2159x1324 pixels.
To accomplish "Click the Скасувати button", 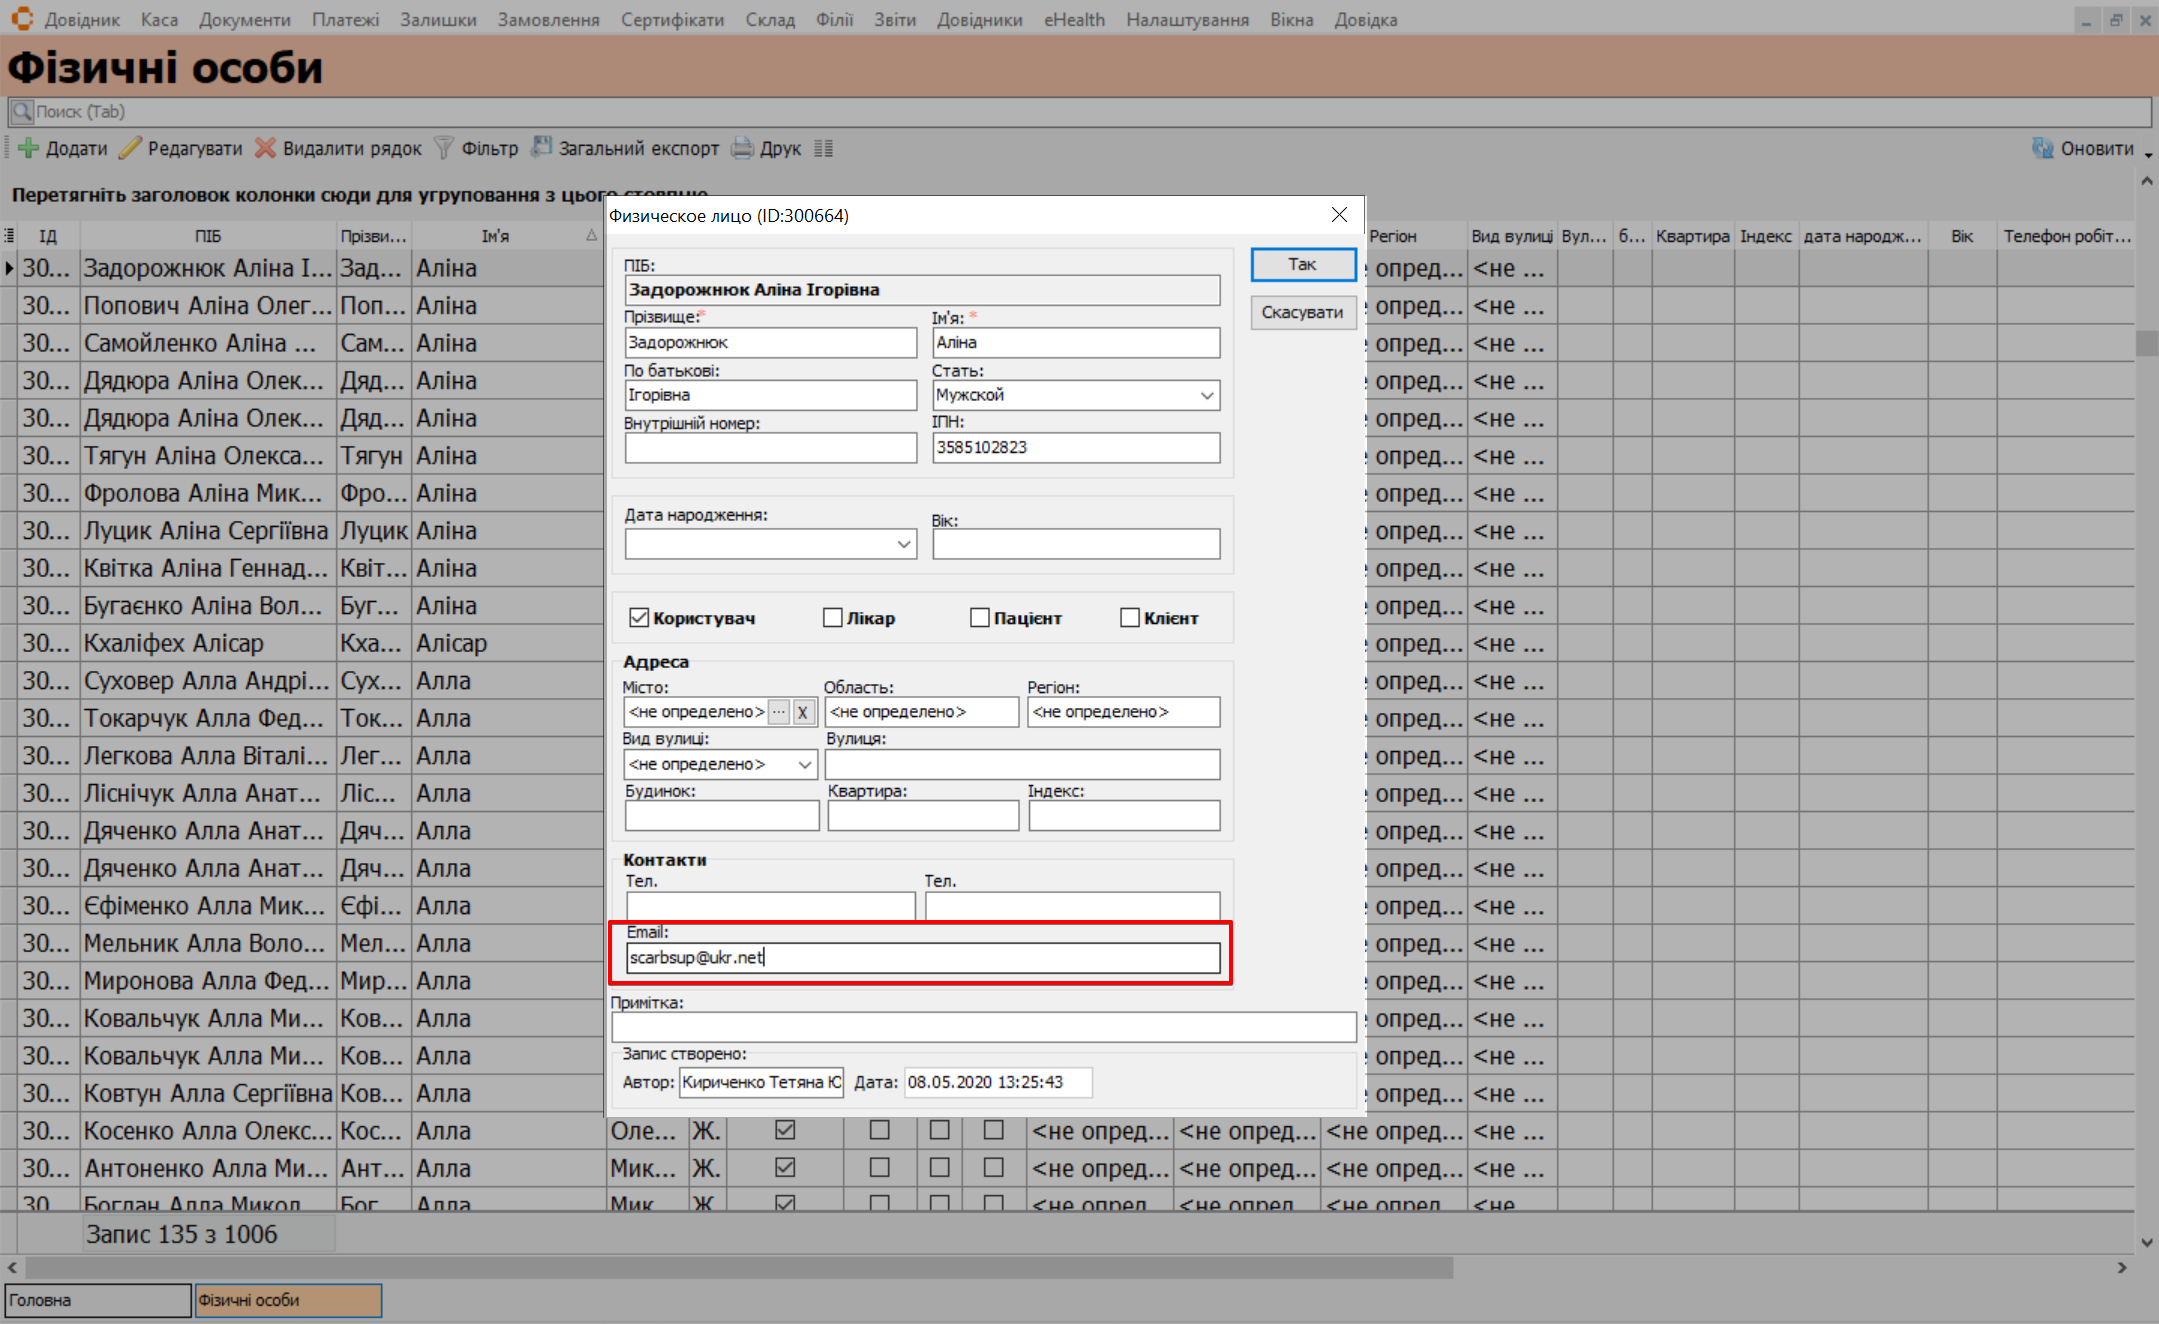I will pyautogui.click(x=1302, y=312).
